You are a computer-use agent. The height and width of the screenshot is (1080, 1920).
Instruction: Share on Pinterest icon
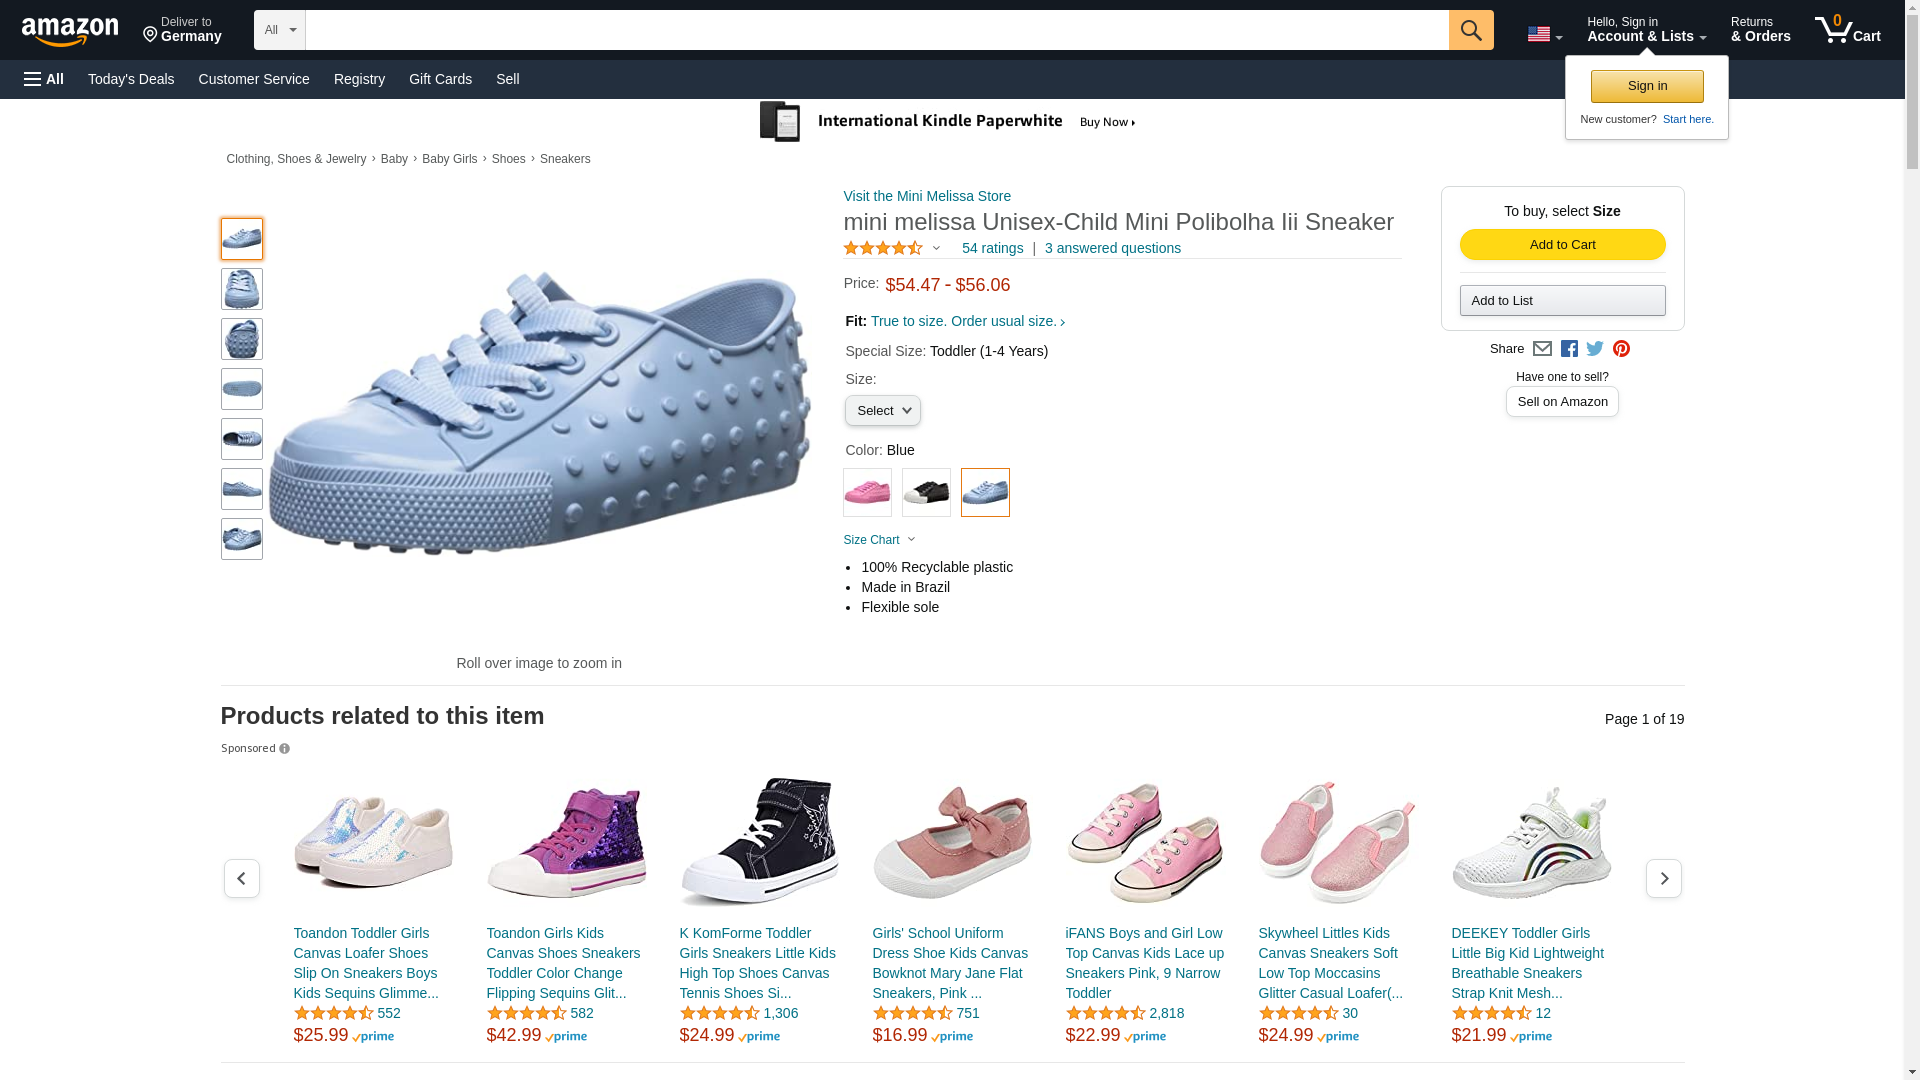tap(1621, 349)
